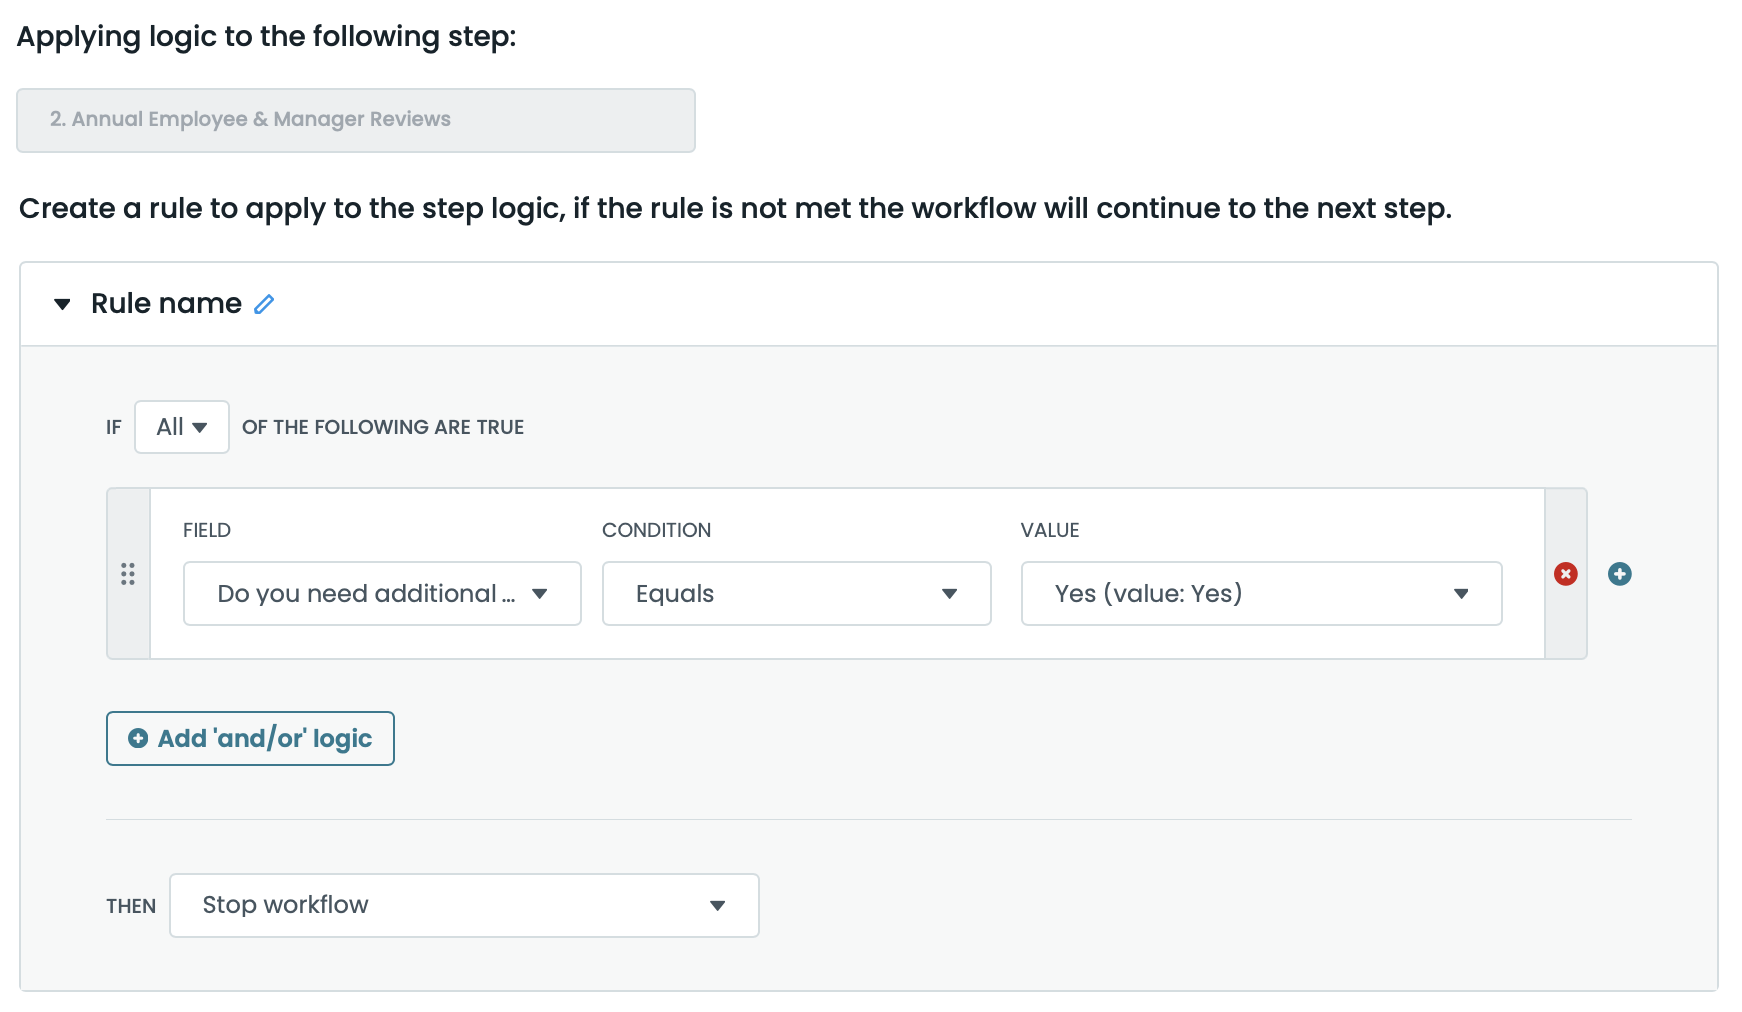Click the 'Rule name' title text

point(166,304)
